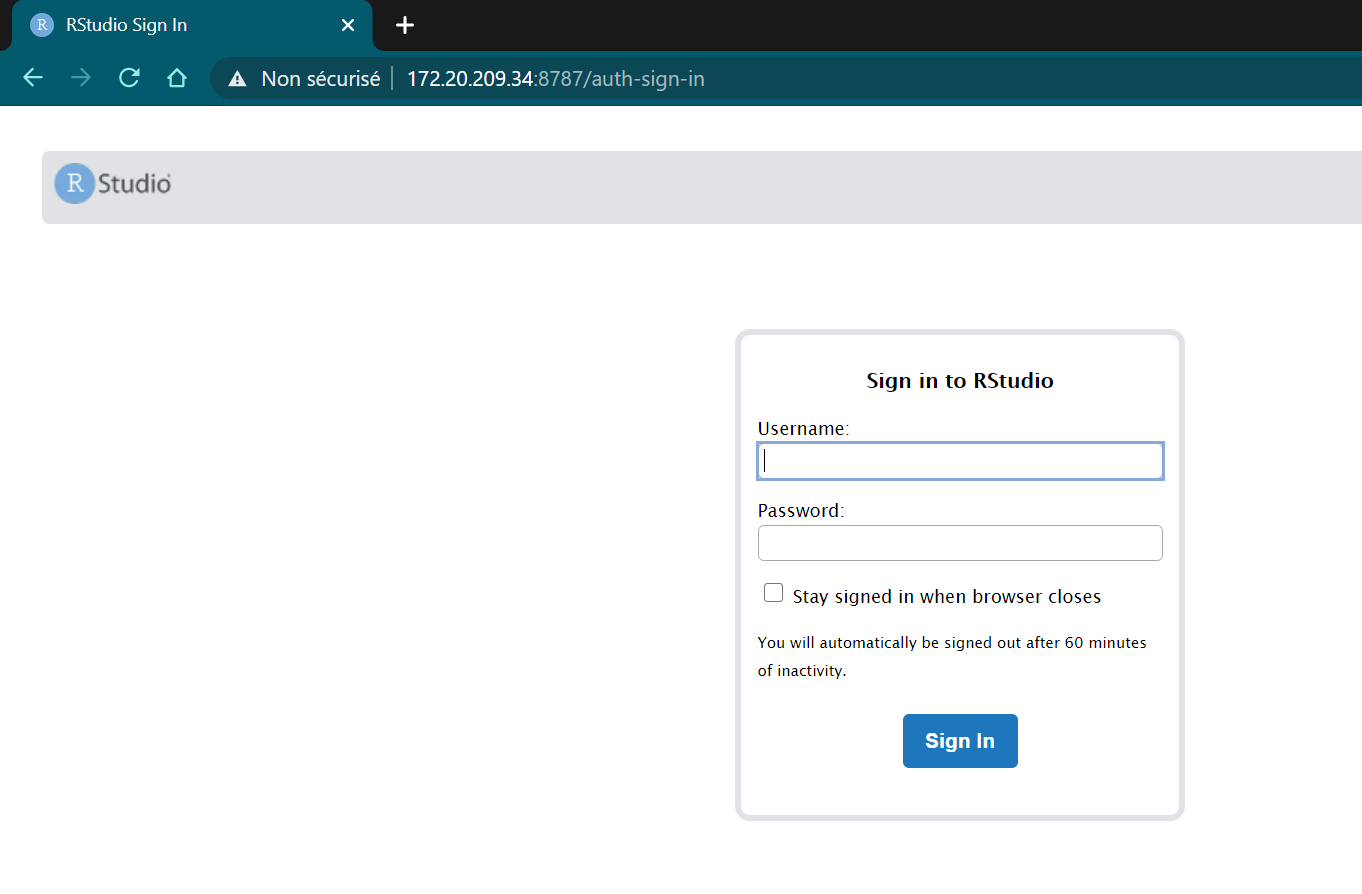The width and height of the screenshot is (1362, 894).
Task: Click the address bar URL text
Action: click(x=556, y=79)
